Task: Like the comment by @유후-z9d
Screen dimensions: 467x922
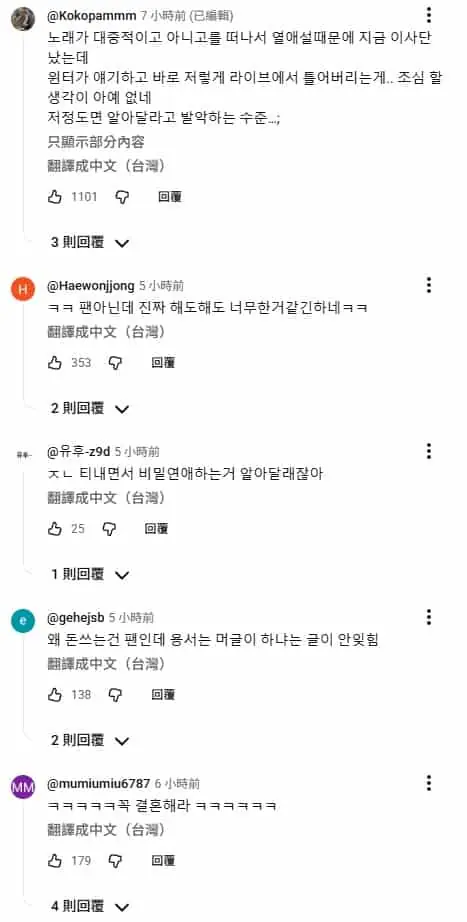Action: tap(55, 529)
